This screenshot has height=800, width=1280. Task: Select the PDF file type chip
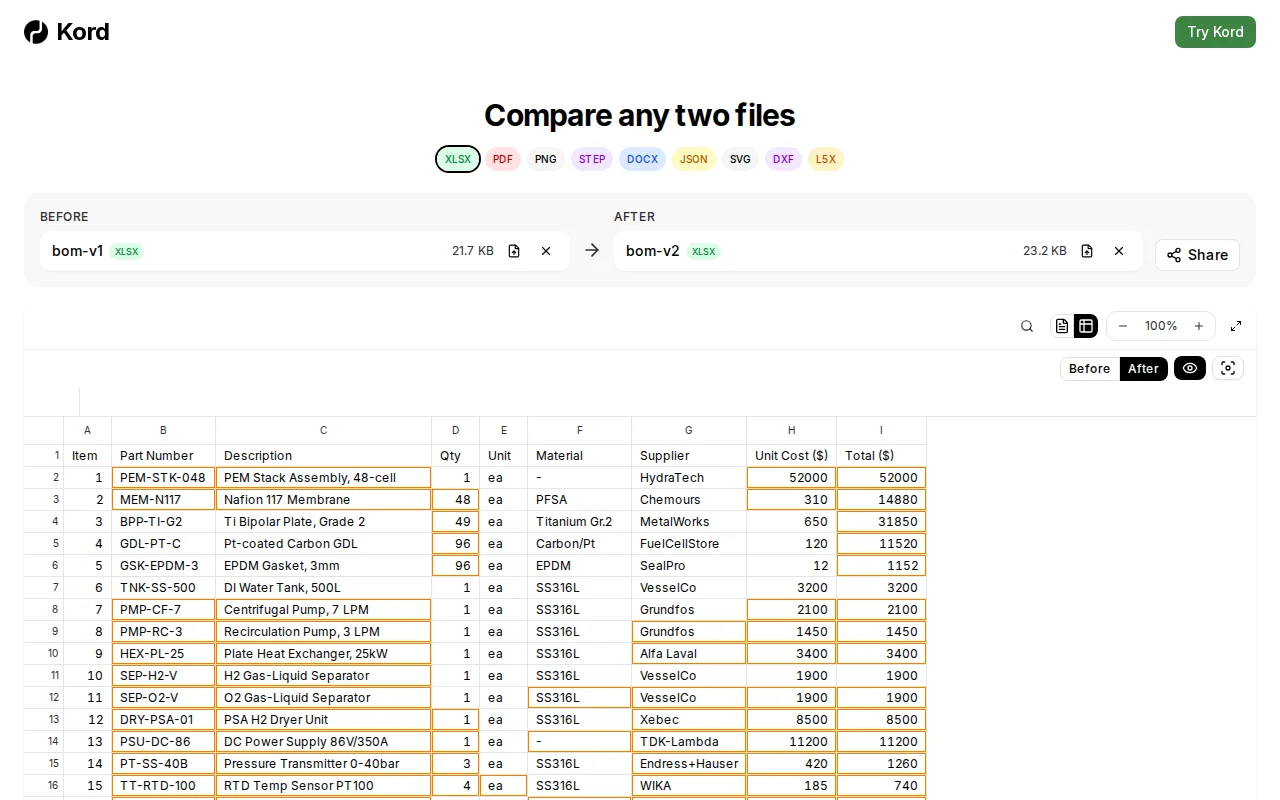coord(503,159)
